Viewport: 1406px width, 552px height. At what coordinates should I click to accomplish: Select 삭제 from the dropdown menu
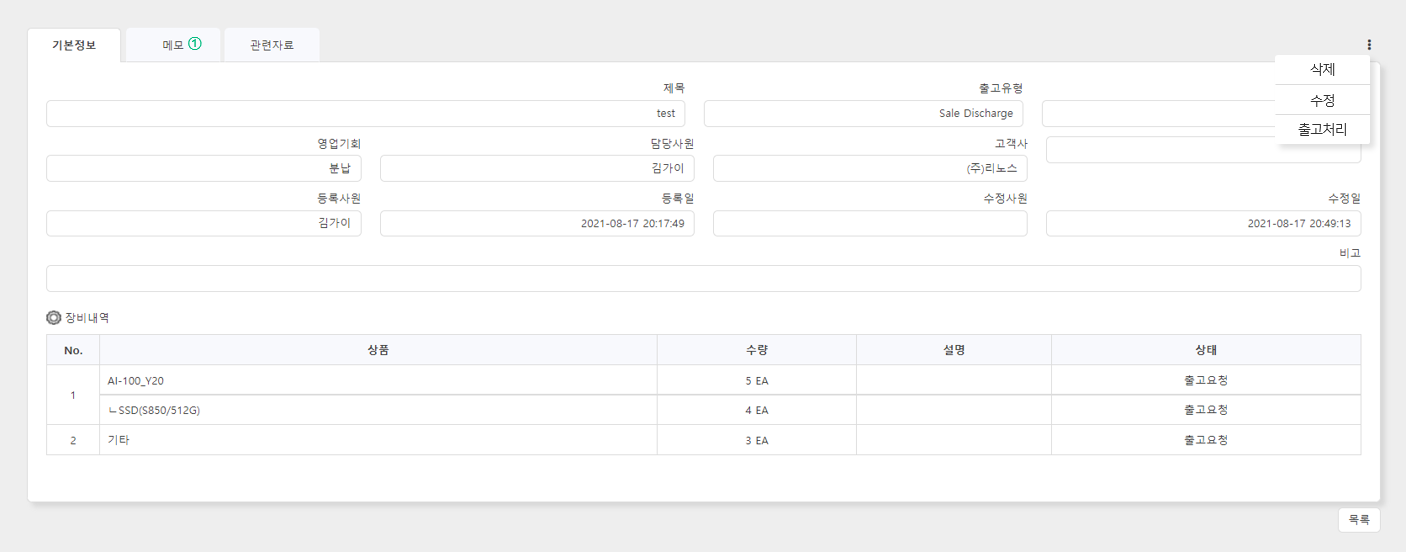click(1323, 69)
